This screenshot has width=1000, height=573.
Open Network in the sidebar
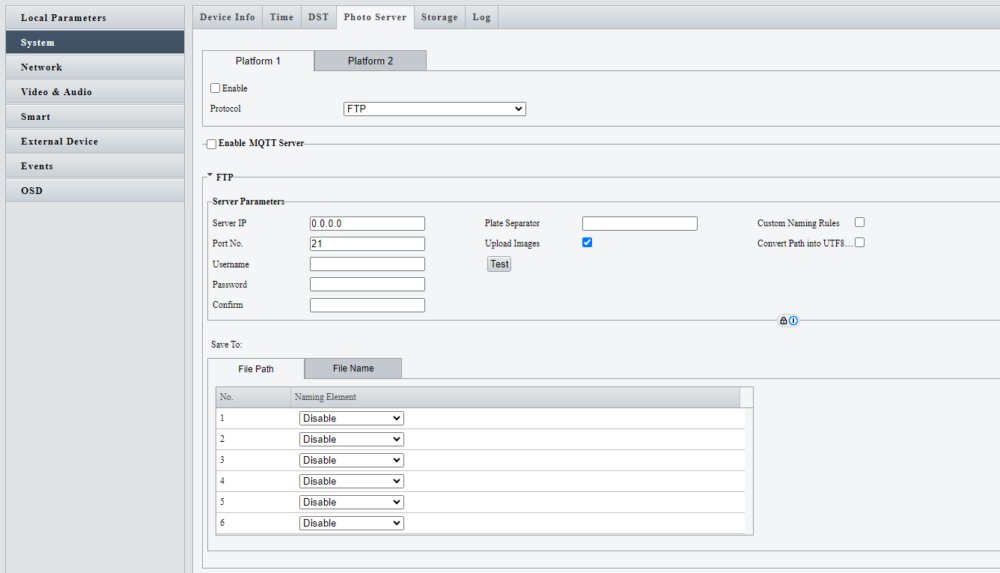click(x=95, y=67)
